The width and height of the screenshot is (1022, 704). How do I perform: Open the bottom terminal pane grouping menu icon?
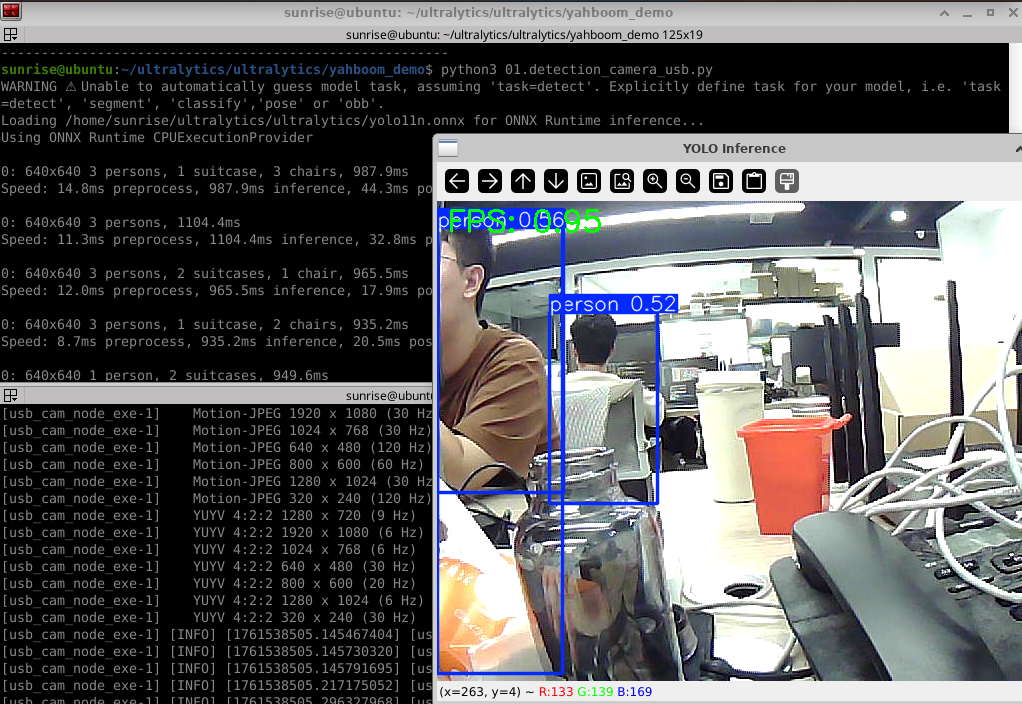pos(10,396)
